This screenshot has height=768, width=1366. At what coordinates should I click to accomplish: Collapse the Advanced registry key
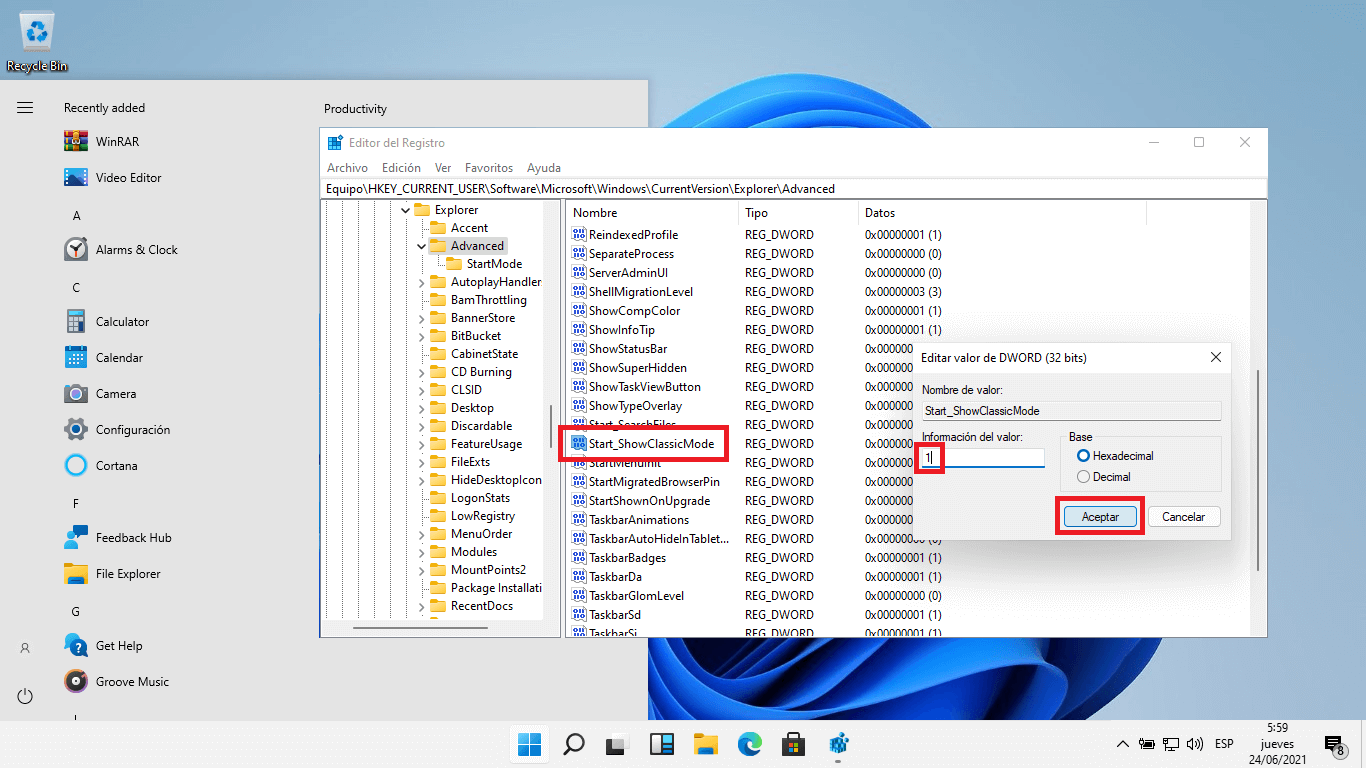click(x=421, y=246)
